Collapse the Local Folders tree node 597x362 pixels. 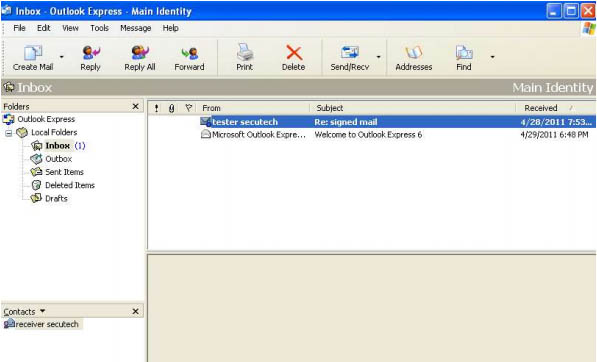coord(8,133)
